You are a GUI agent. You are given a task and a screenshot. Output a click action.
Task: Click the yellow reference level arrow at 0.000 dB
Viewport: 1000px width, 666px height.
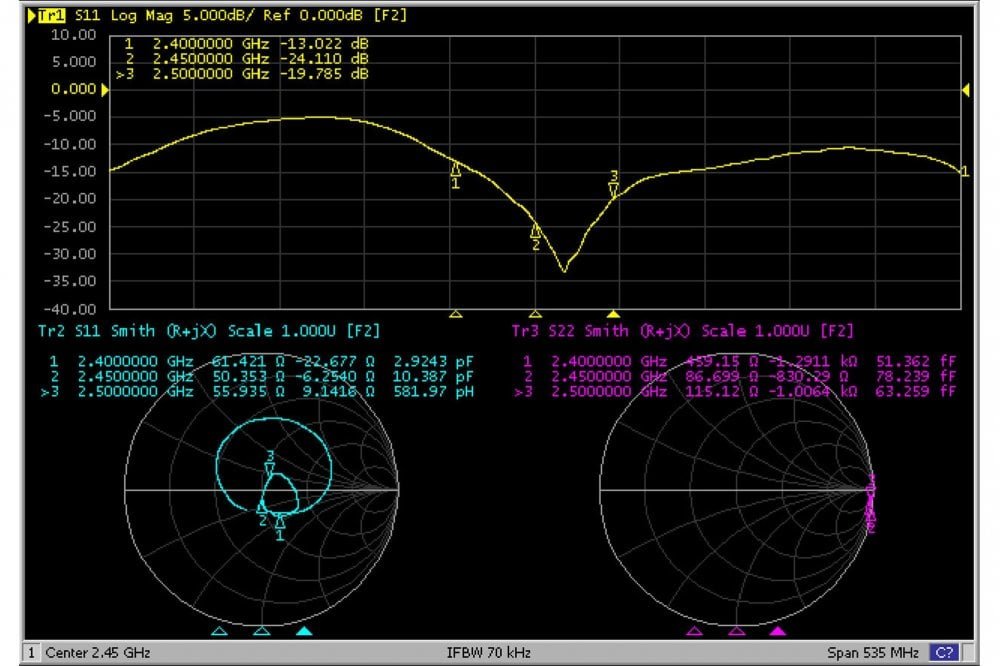105,90
